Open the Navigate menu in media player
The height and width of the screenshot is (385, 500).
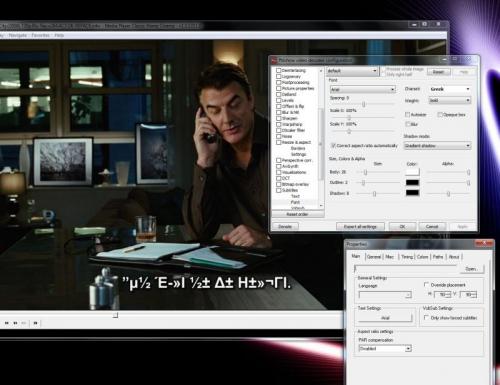pyautogui.click(x=18, y=35)
